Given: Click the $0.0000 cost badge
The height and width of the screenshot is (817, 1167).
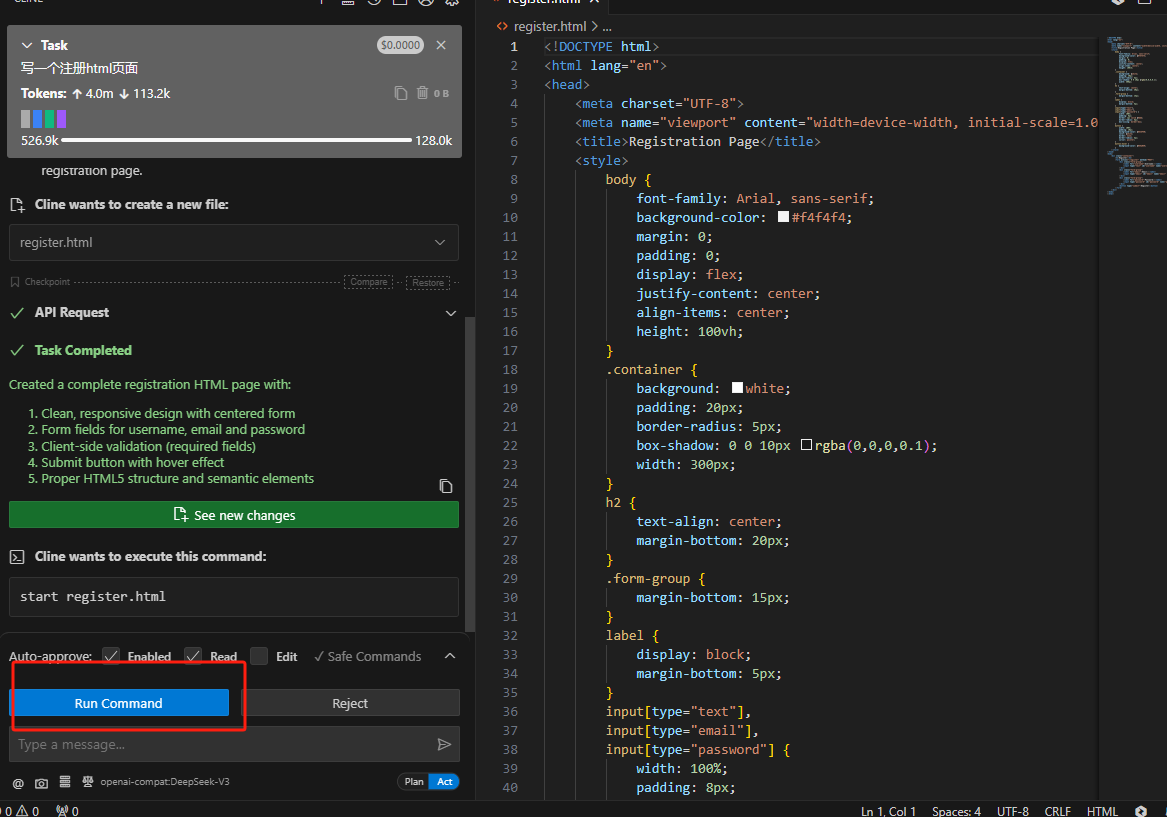Looking at the screenshot, I should pyautogui.click(x=400, y=45).
